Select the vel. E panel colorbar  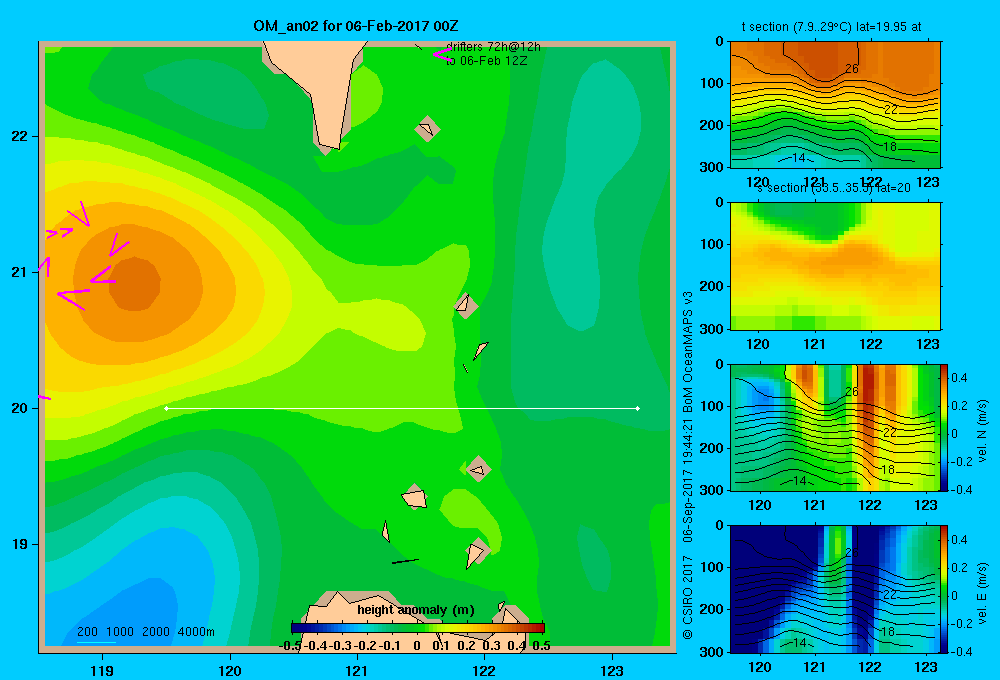(x=945, y=589)
